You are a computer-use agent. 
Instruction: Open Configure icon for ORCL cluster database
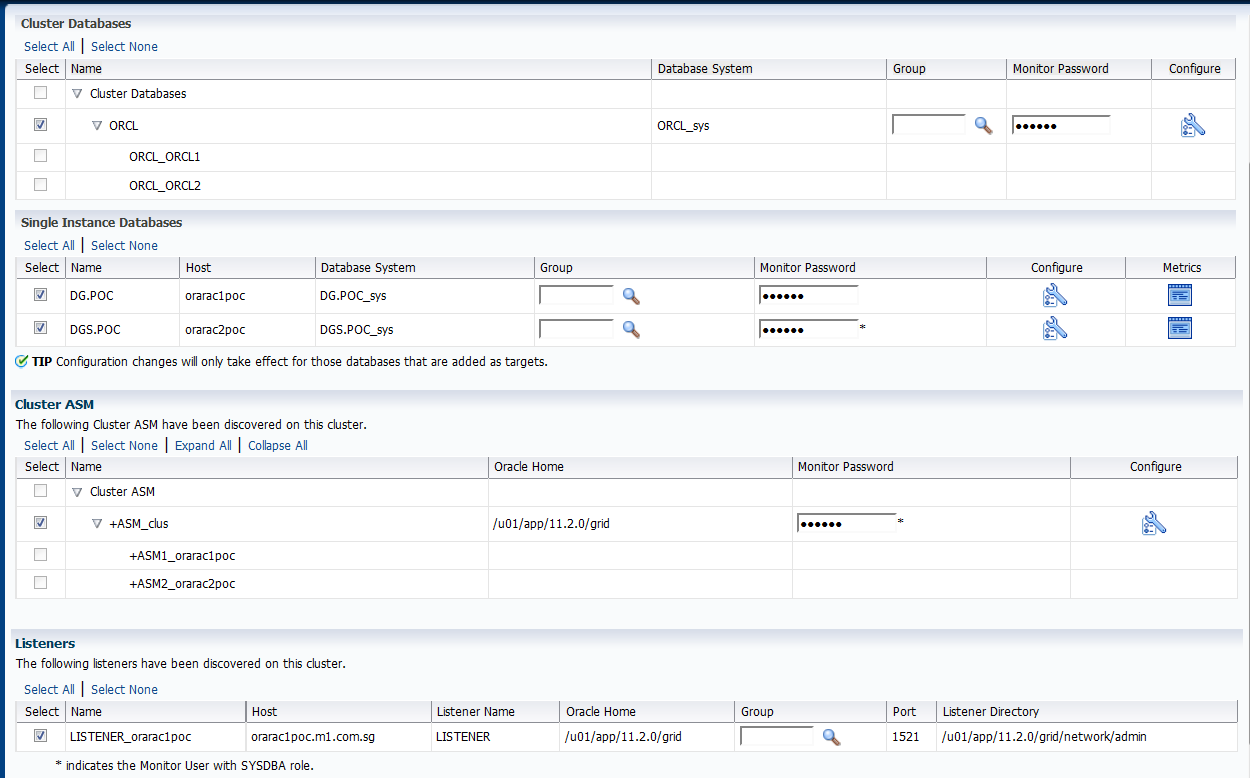coord(1193,125)
